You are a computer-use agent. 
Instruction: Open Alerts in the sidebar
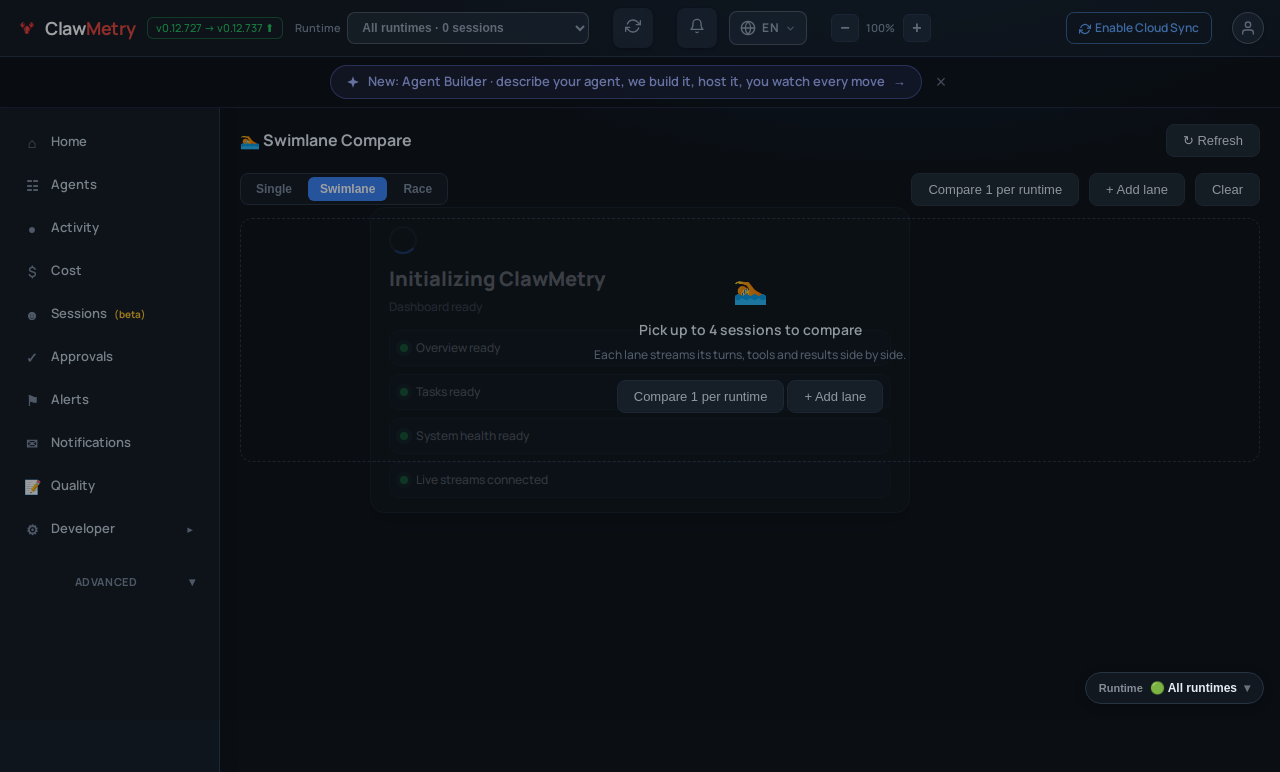[110, 400]
